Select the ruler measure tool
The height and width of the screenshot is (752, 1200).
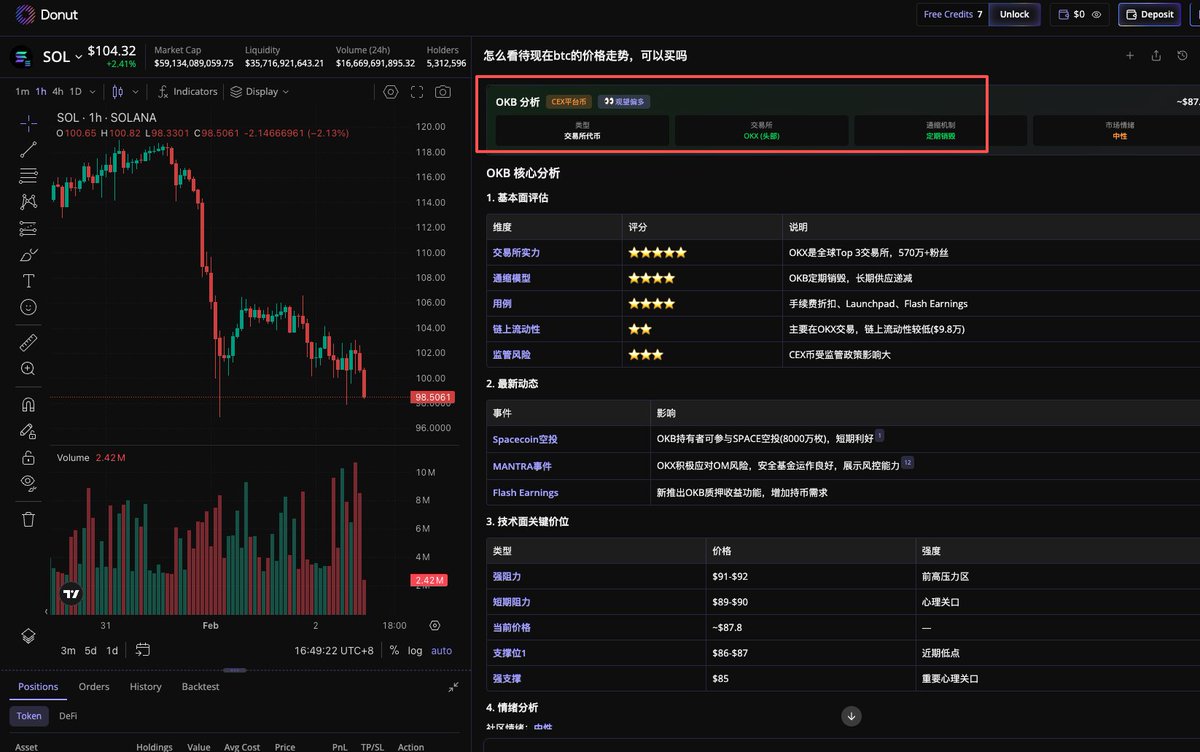[x=28, y=343]
